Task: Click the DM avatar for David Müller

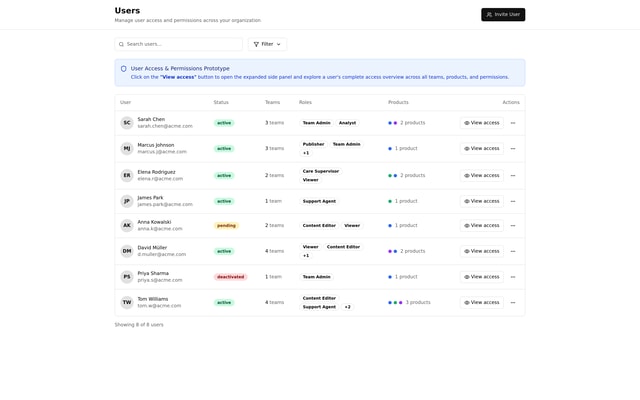Action: pos(127,251)
